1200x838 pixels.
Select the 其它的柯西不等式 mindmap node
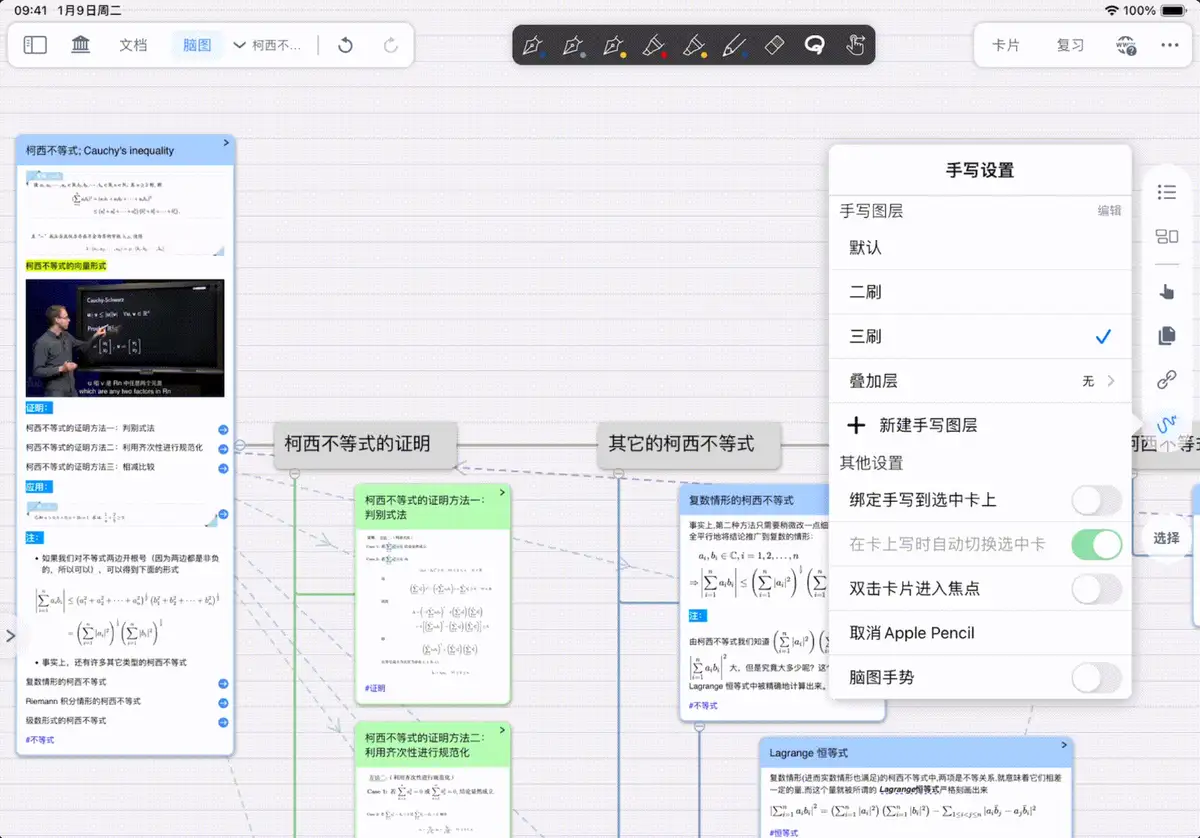(689, 444)
